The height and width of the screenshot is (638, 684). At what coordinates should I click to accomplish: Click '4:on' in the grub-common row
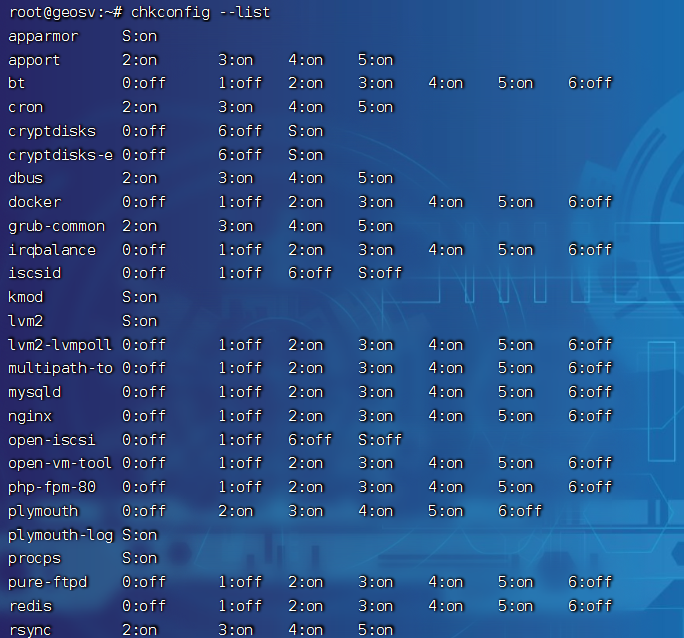click(x=306, y=226)
